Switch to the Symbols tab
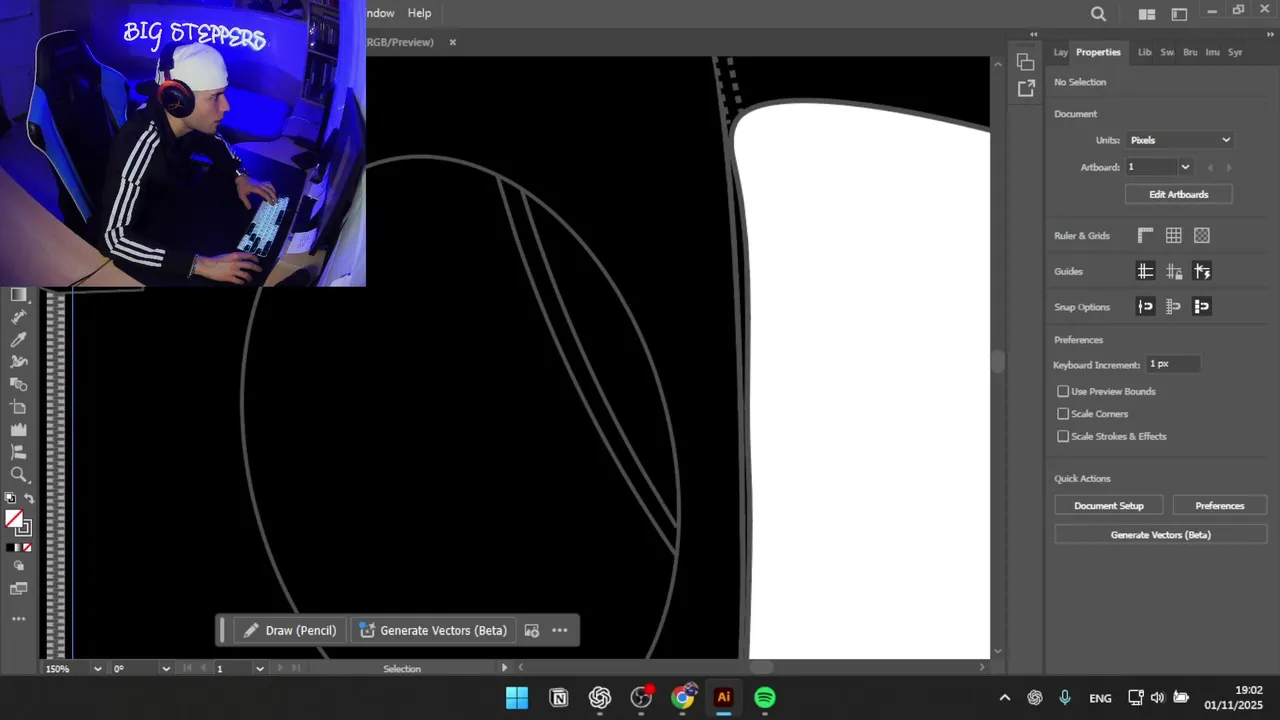Screen dimensions: 1280x720 coord(1235,52)
